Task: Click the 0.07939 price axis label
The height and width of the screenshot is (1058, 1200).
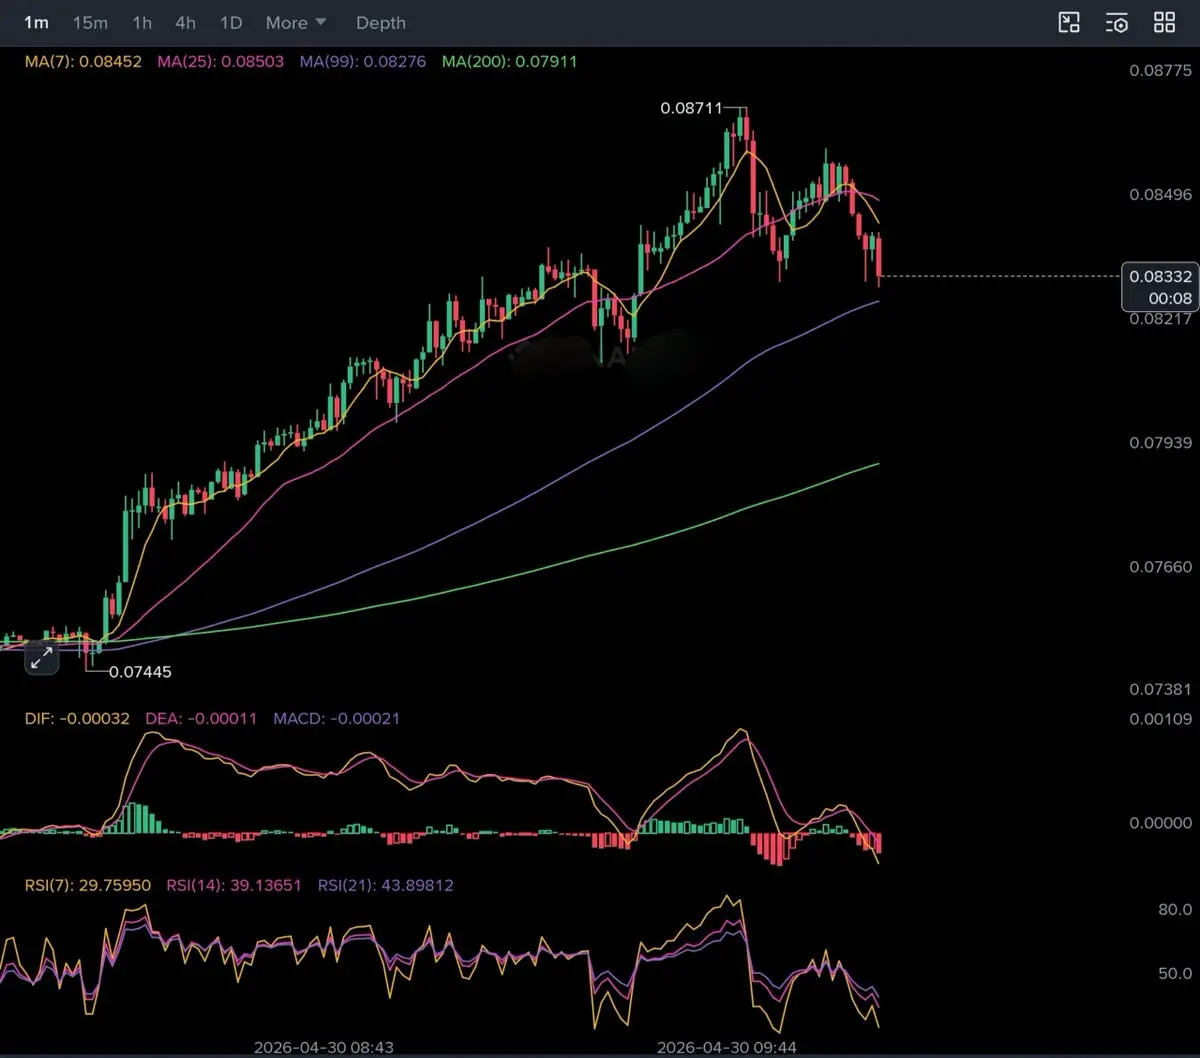Action: [x=1161, y=442]
